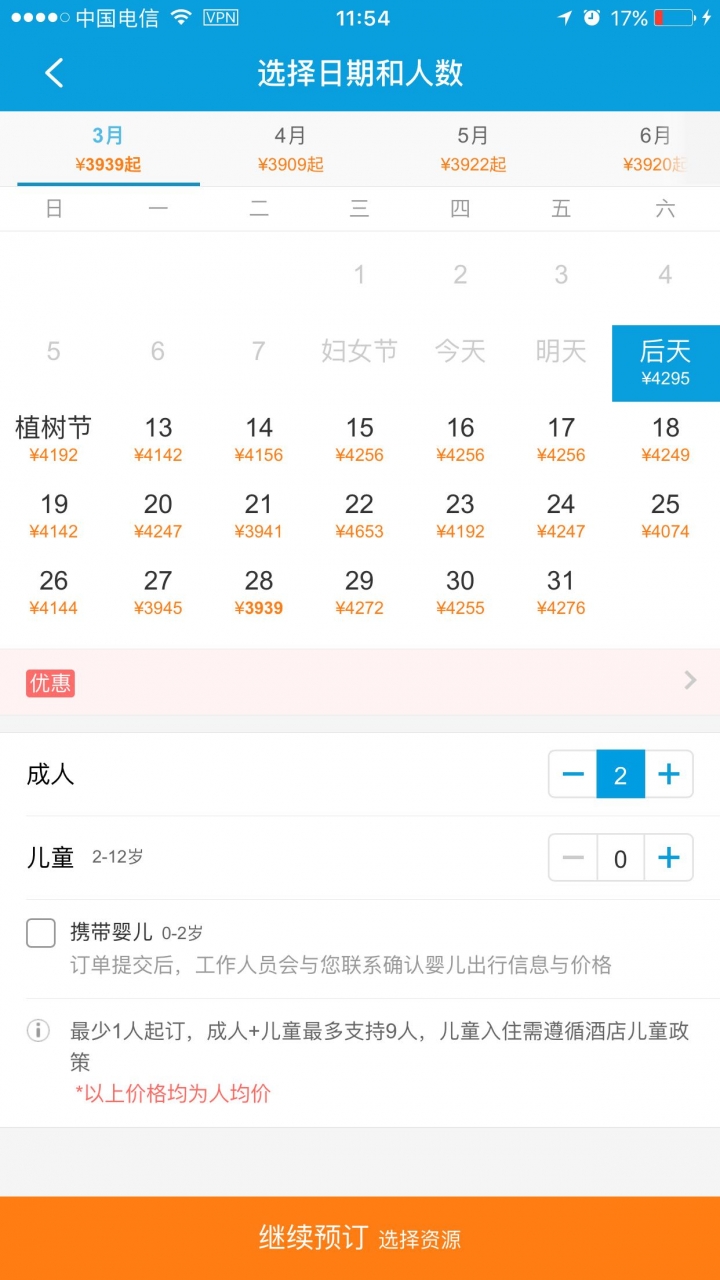The image size is (720, 1280).
Task: Pick the 植树节 date priced ¥4192
Action: point(54,440)
